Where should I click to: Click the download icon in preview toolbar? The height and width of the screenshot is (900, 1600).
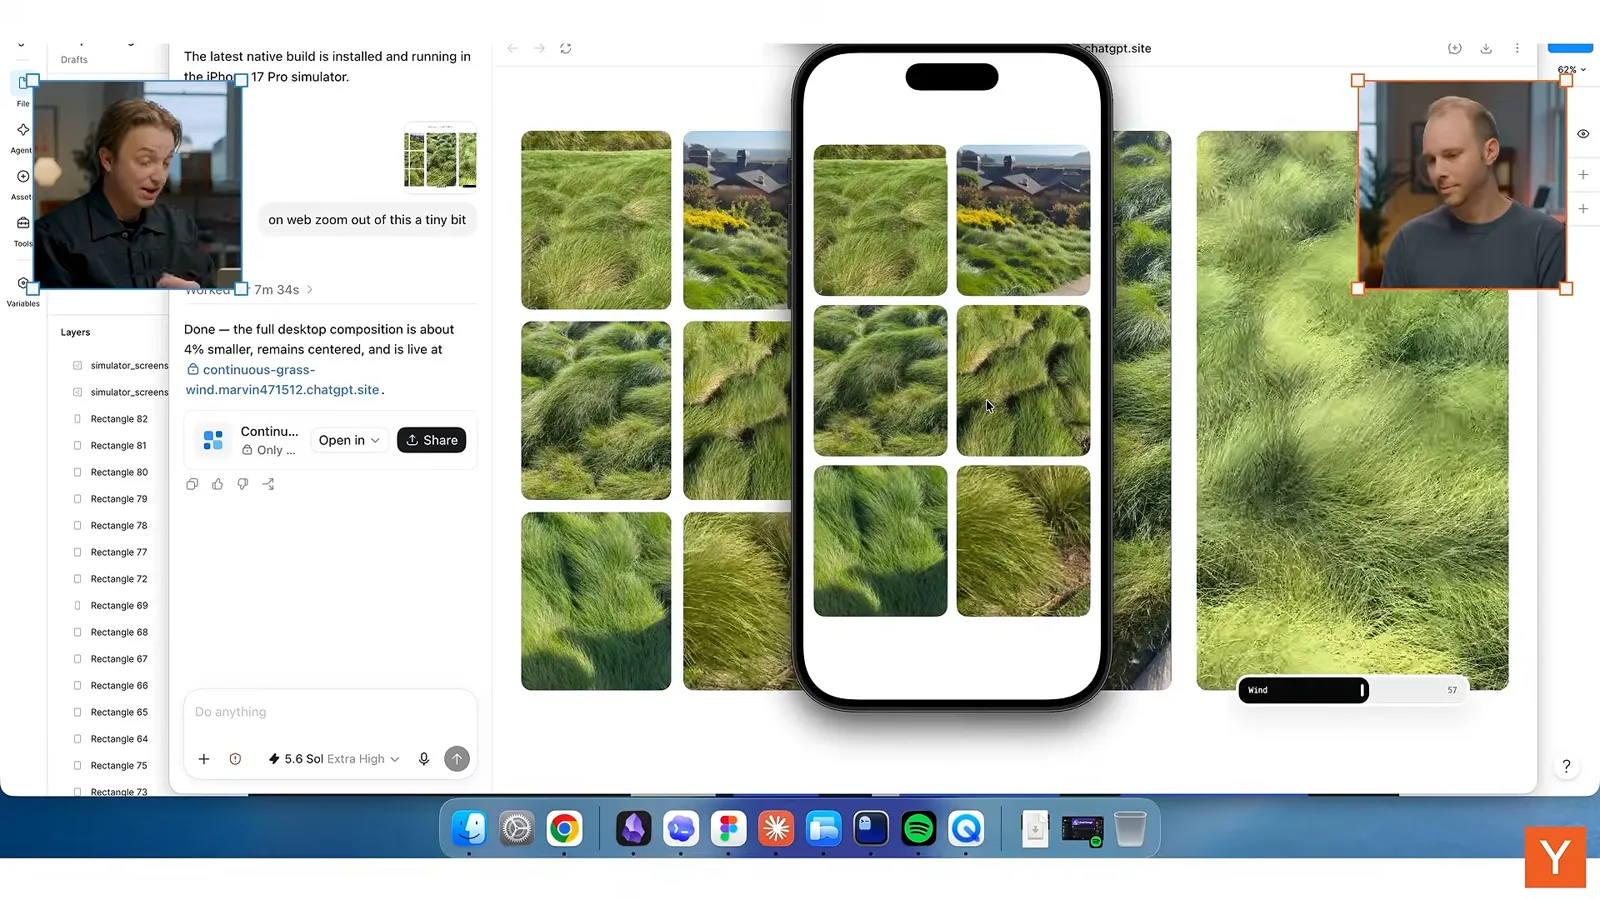tap(1486, 48)
